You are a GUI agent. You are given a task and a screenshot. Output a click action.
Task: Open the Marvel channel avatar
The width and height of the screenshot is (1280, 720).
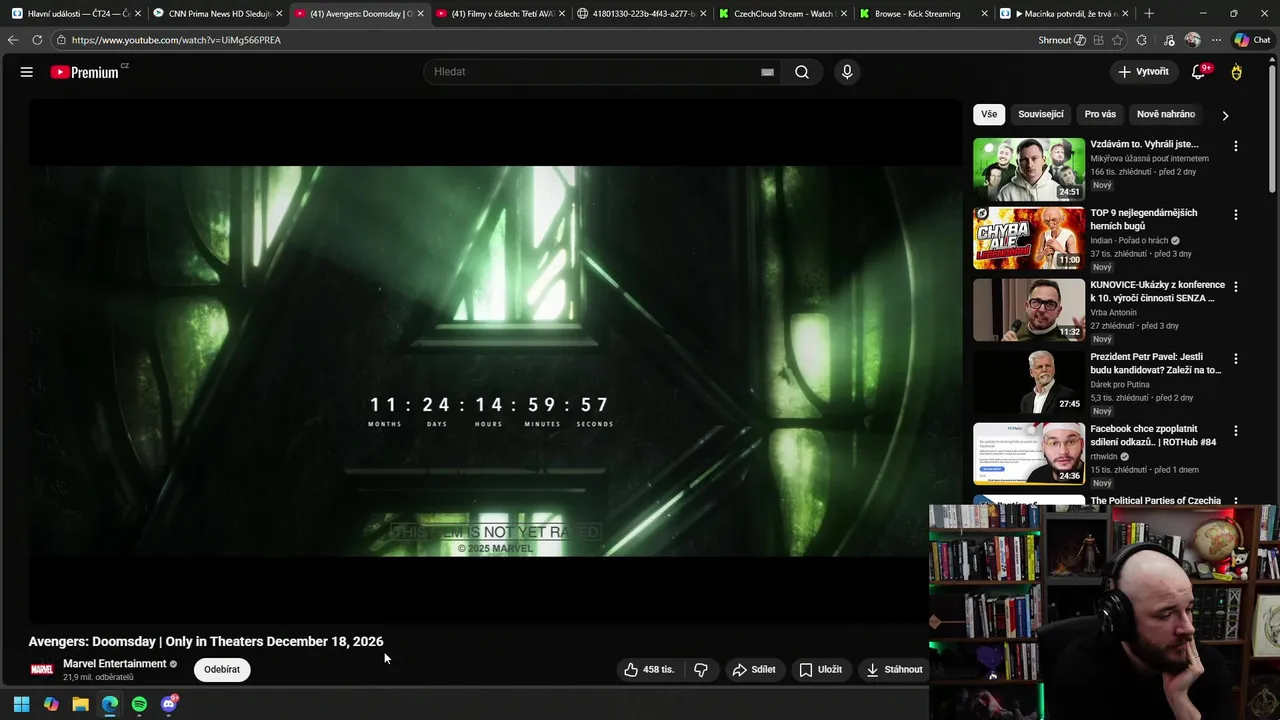[42, 670]
